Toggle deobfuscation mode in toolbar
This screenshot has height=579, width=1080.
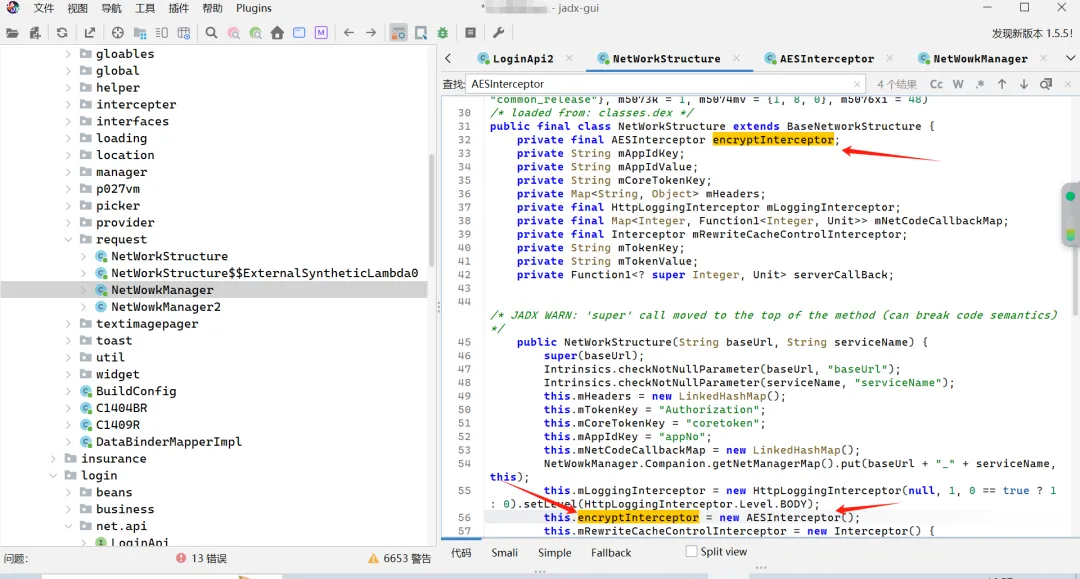click(398, 33)
